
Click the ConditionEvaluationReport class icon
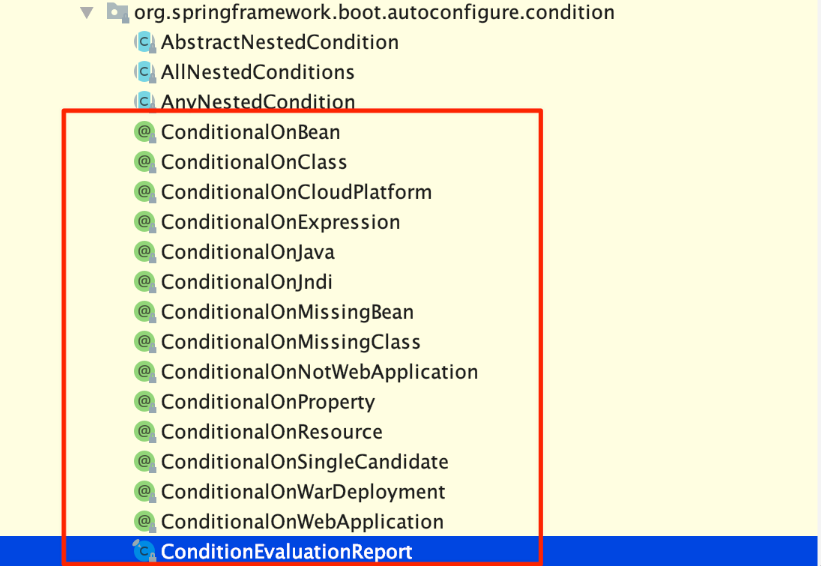click(145, 551)
